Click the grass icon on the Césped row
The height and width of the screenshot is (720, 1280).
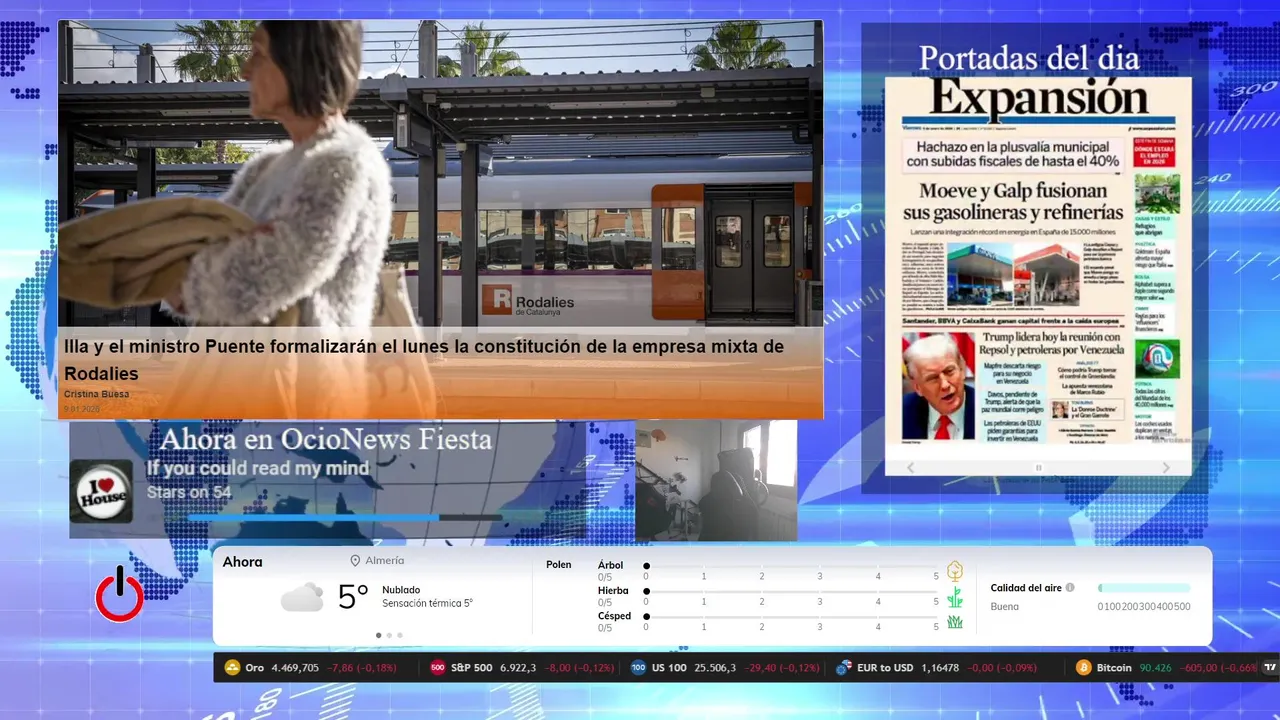coord(955,622)
